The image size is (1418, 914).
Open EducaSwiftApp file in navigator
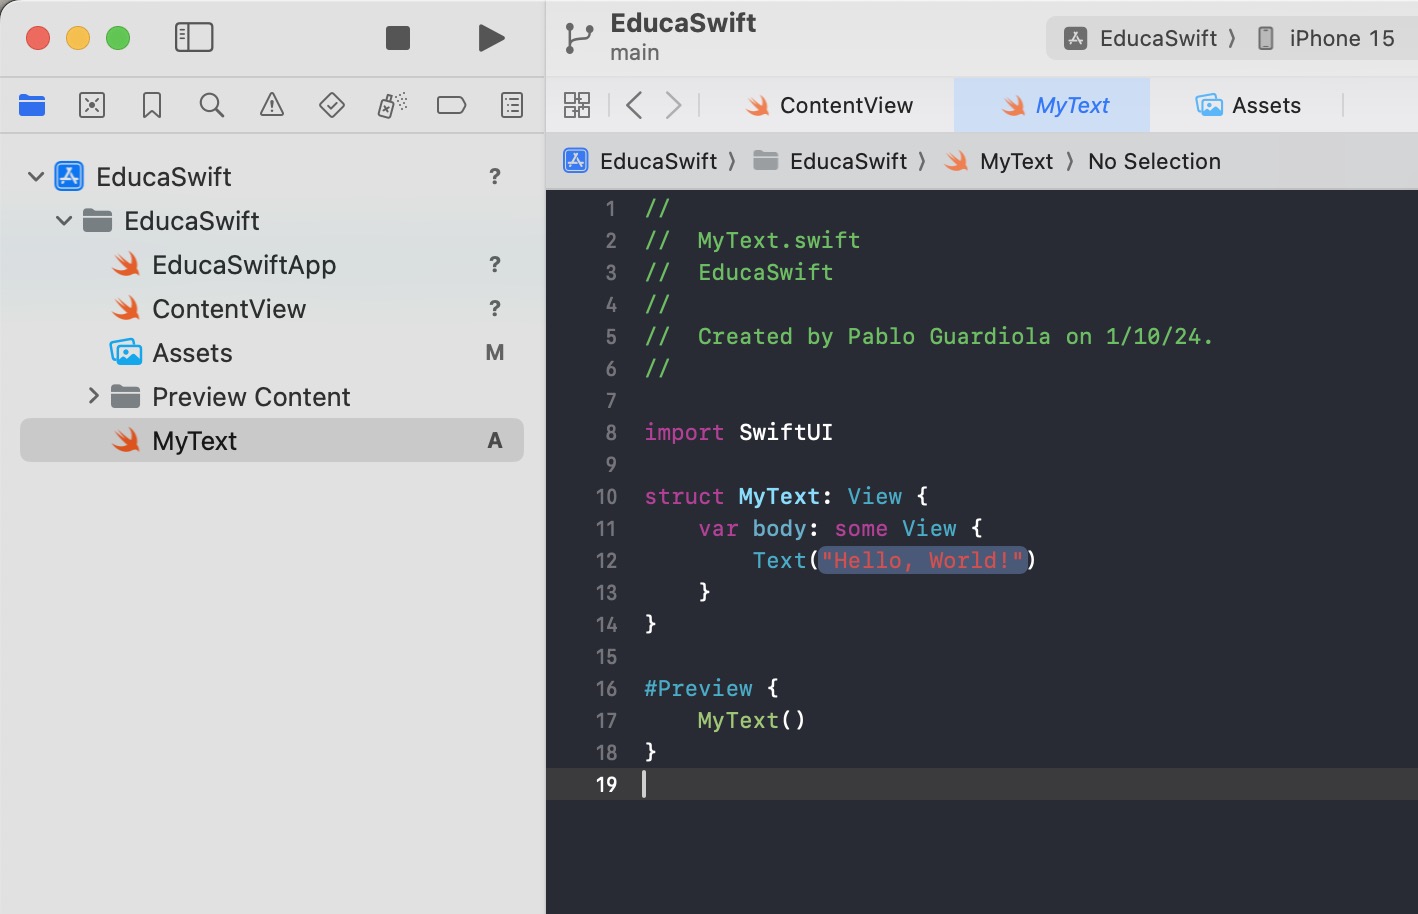tap(272, 265)
